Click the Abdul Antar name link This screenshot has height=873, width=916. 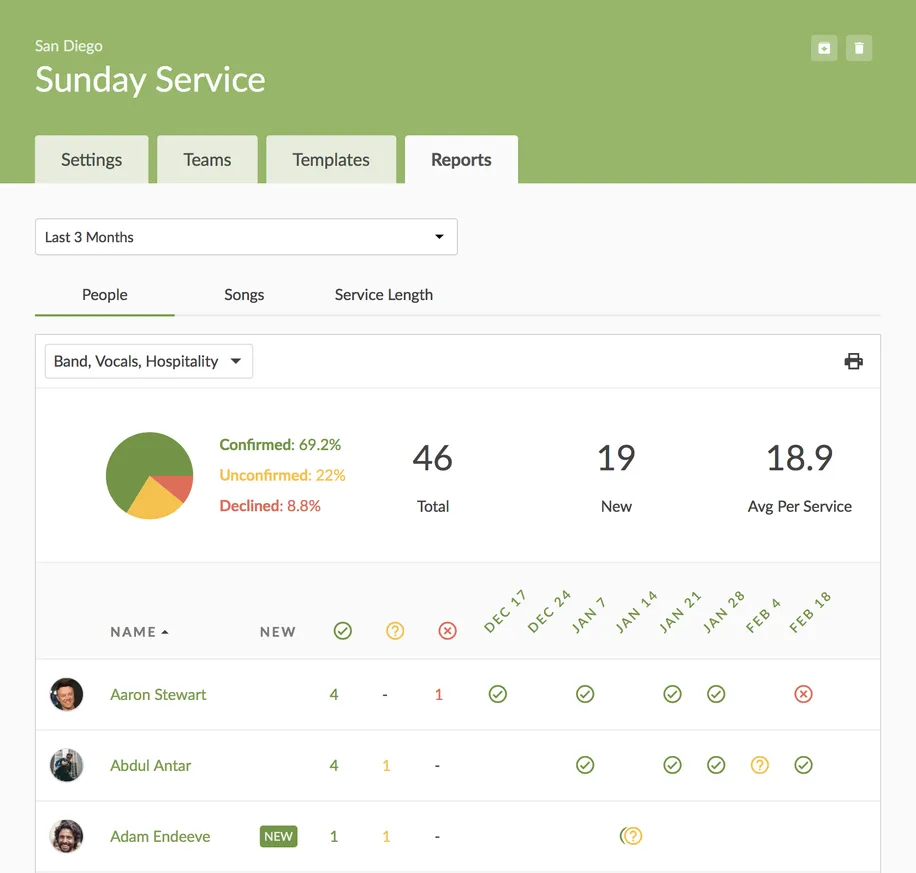pyautogui.click(x=150, y=766)
